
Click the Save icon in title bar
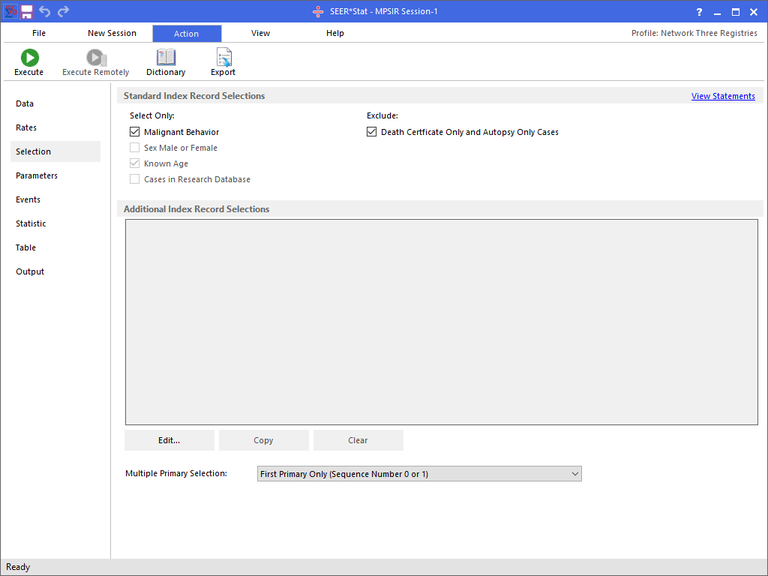[x=27, y=11]
